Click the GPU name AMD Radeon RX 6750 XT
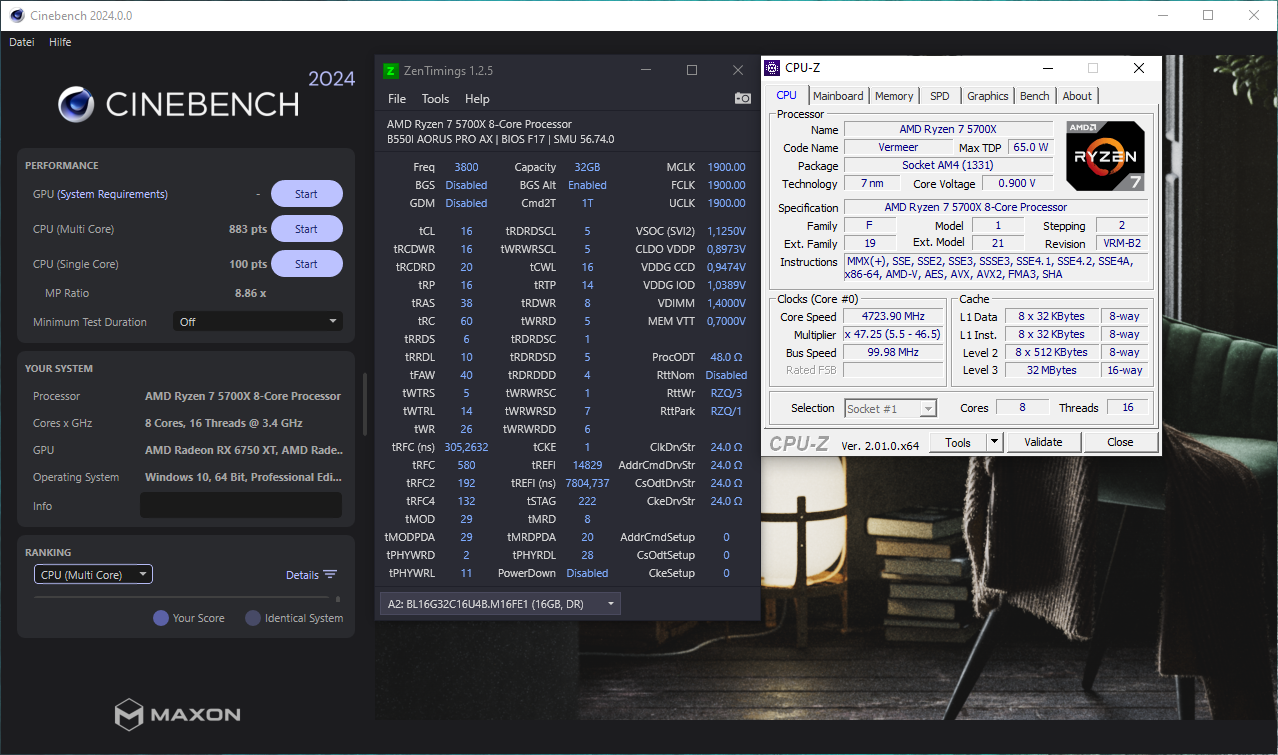 click(243, 450)
